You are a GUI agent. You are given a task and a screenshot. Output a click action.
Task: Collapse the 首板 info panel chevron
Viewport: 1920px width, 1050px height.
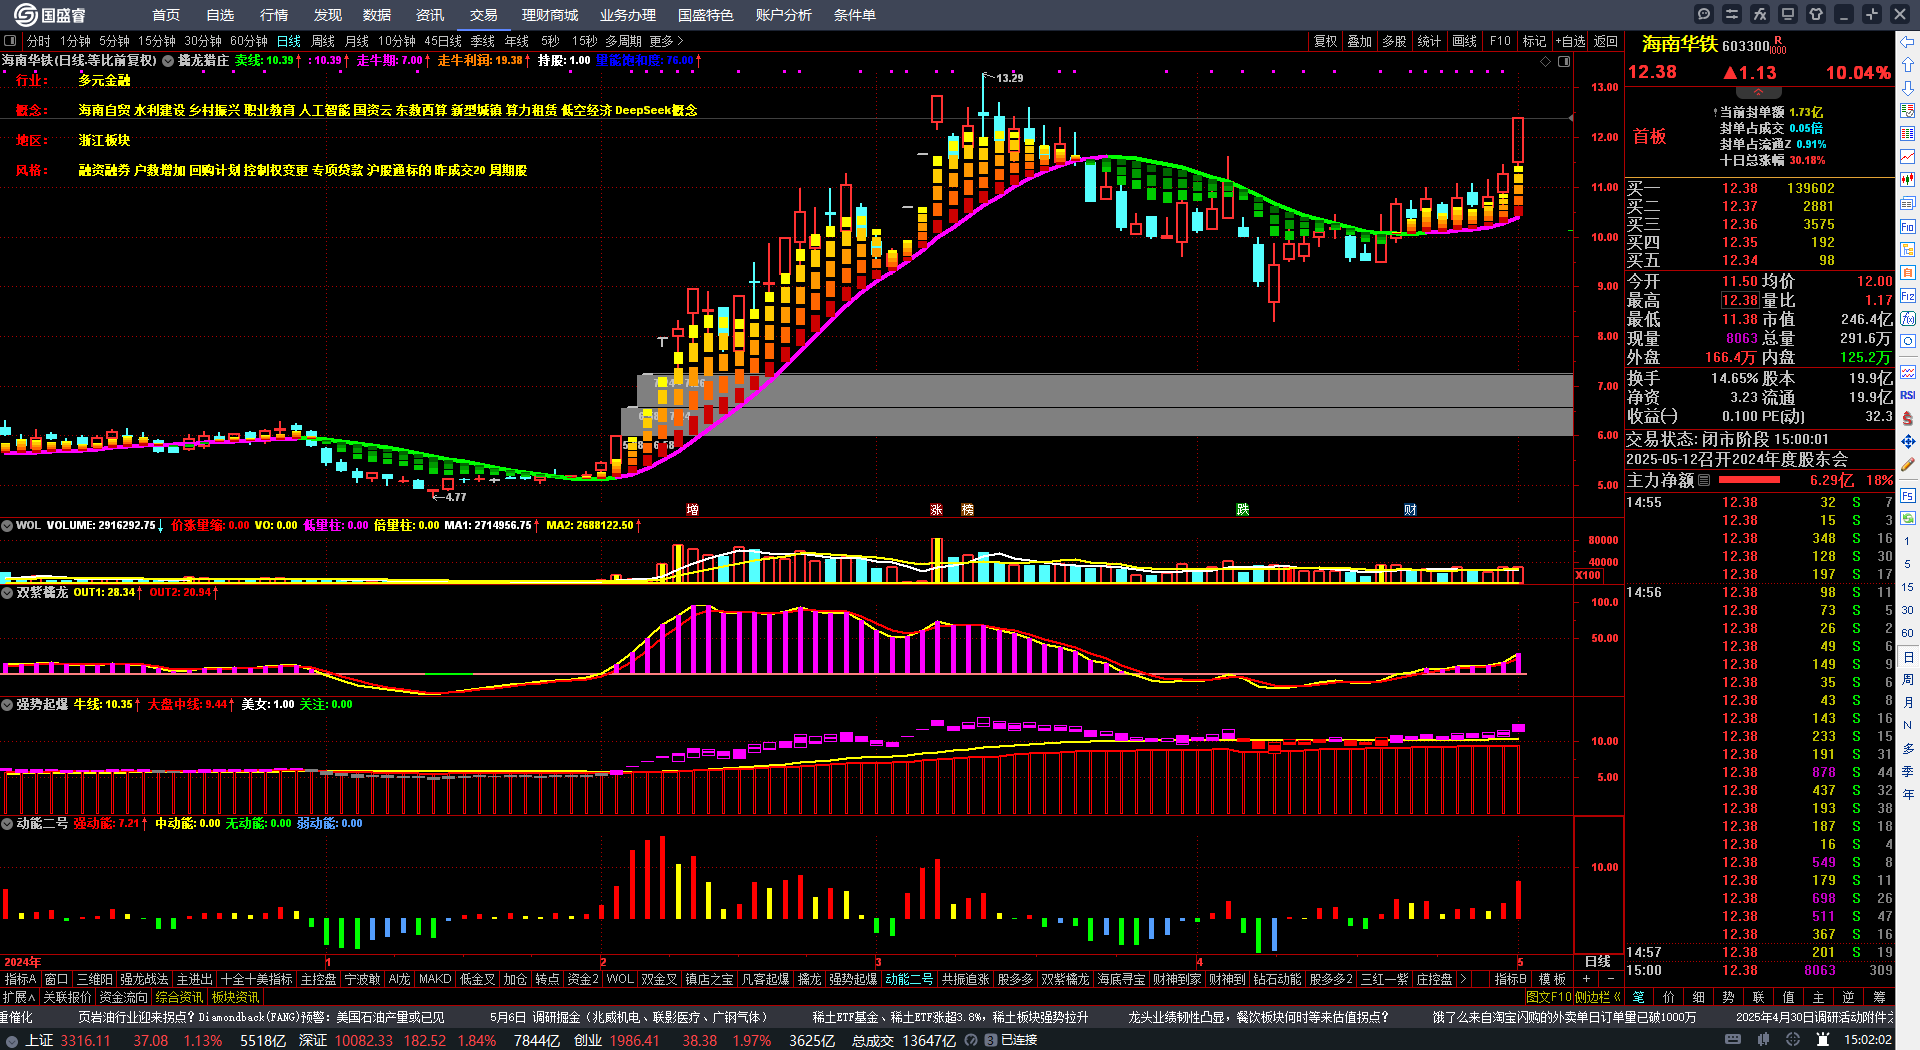[1758, 92]
